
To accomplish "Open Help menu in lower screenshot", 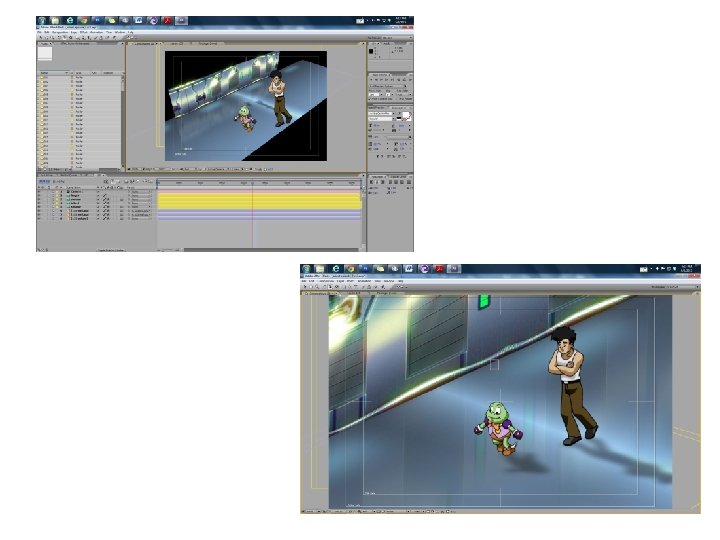I will tap(400, 281).
